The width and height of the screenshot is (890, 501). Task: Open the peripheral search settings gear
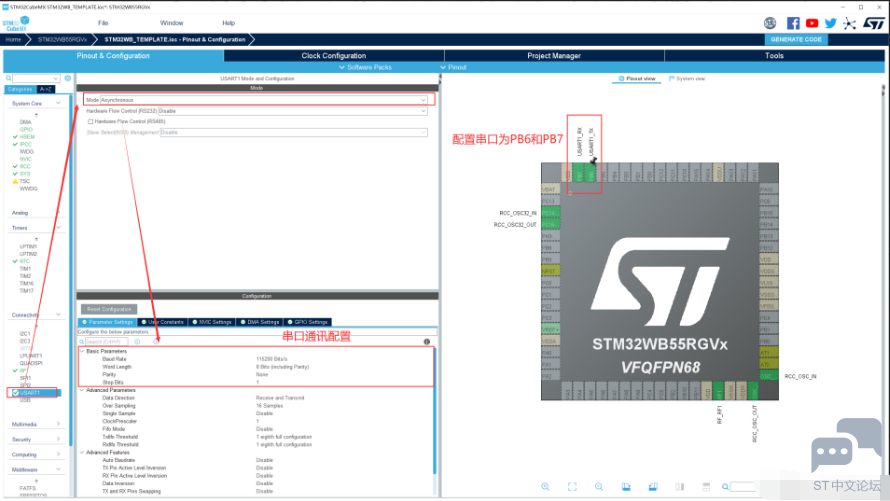point(68,78)
